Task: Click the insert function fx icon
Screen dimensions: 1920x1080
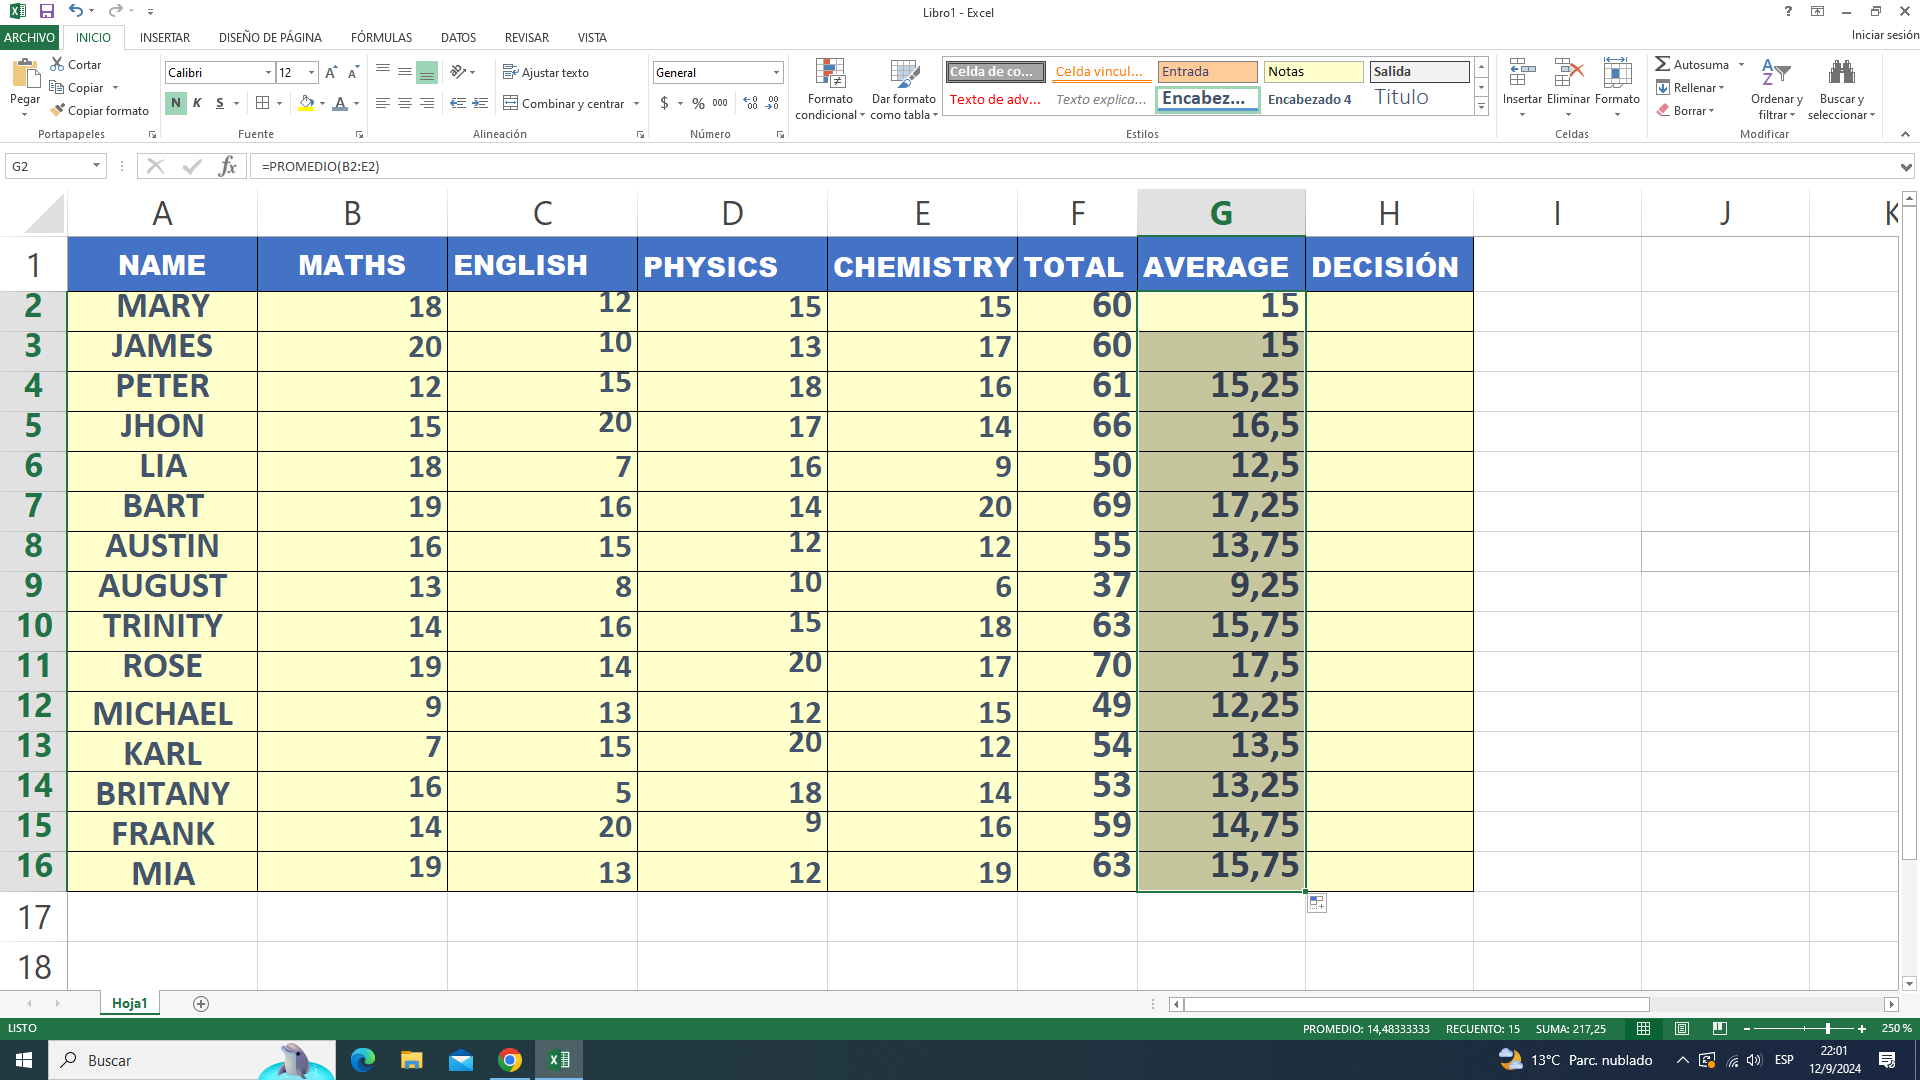Action: 228,166
